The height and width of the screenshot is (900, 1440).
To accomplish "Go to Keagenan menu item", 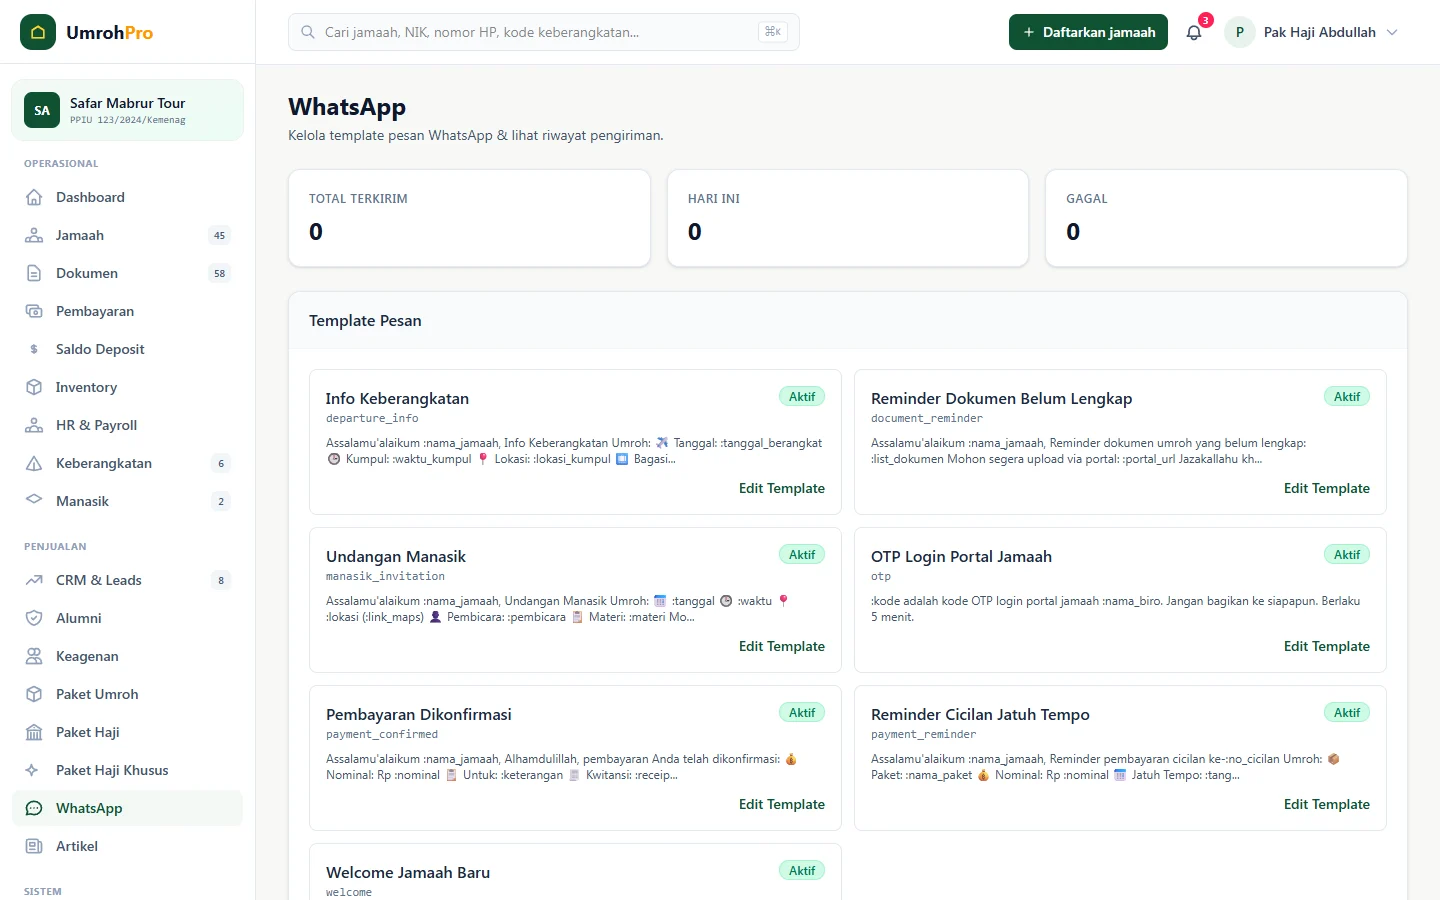I will [x=128, y=656].
